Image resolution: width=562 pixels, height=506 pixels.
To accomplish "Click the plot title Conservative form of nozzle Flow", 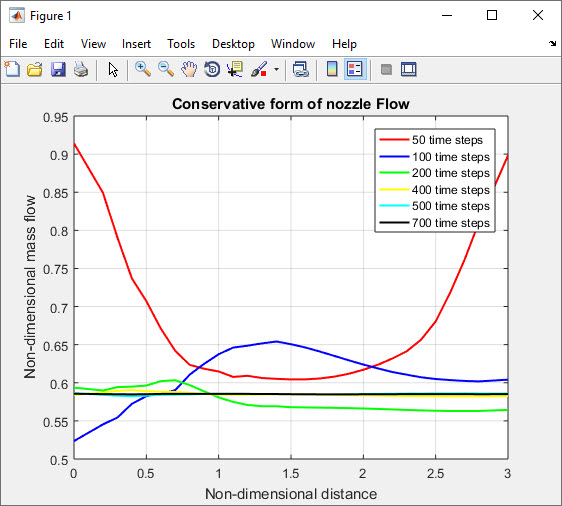I will tap(291, 104).
